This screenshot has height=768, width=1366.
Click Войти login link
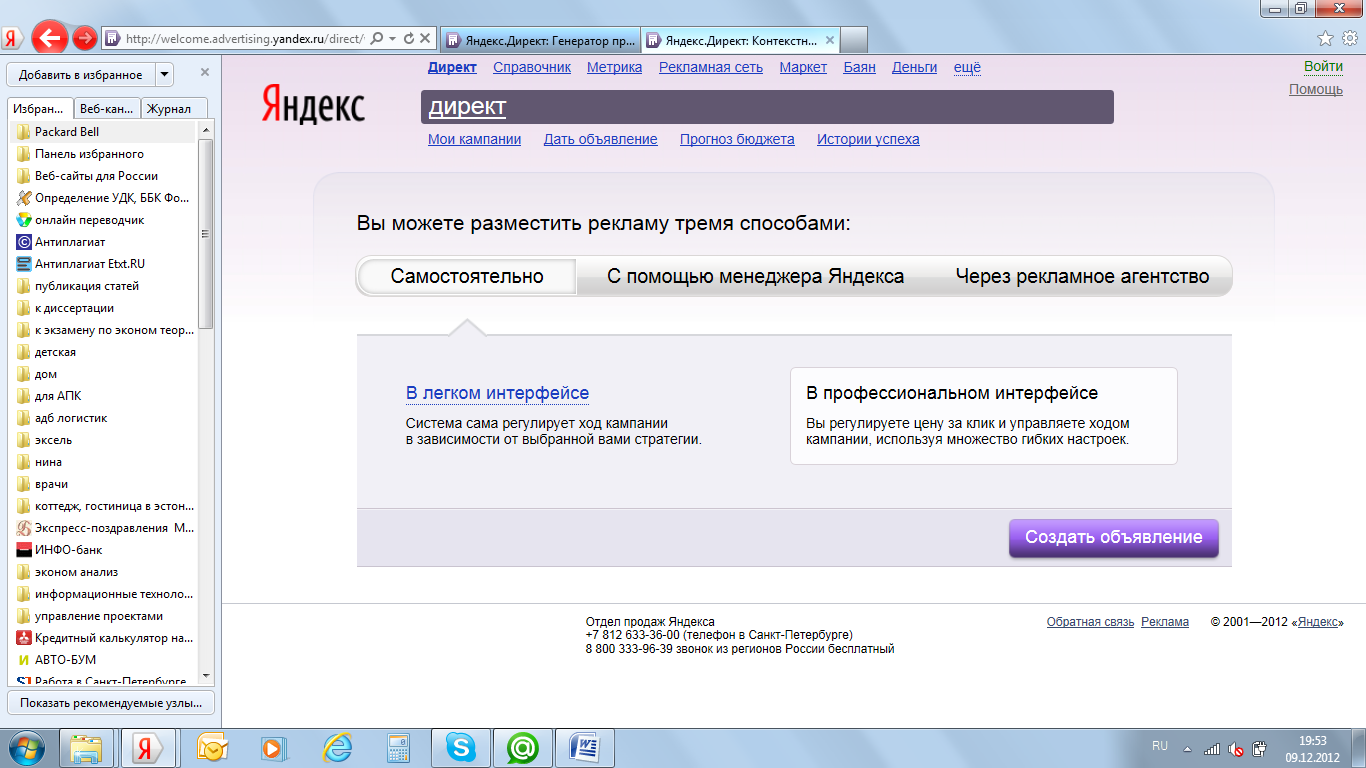(x=1323, y=66)
